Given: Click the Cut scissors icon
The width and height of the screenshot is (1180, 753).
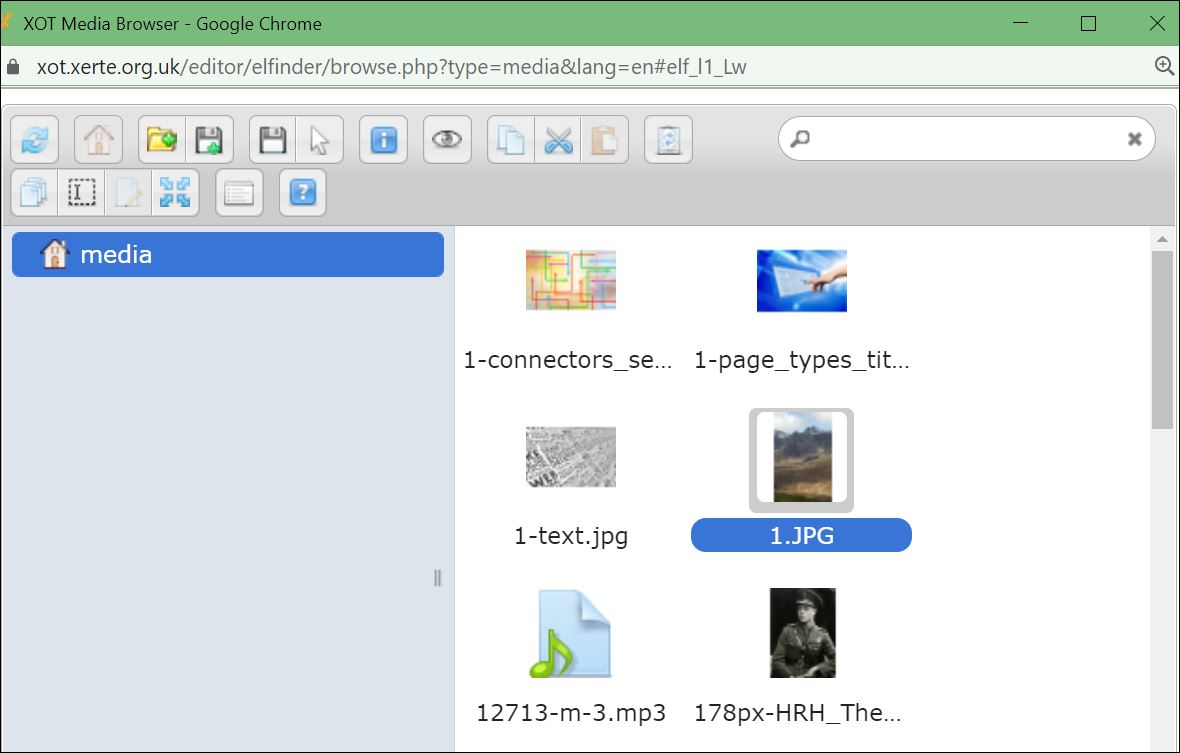Looking at the screenshot, I should coord(558,140).
